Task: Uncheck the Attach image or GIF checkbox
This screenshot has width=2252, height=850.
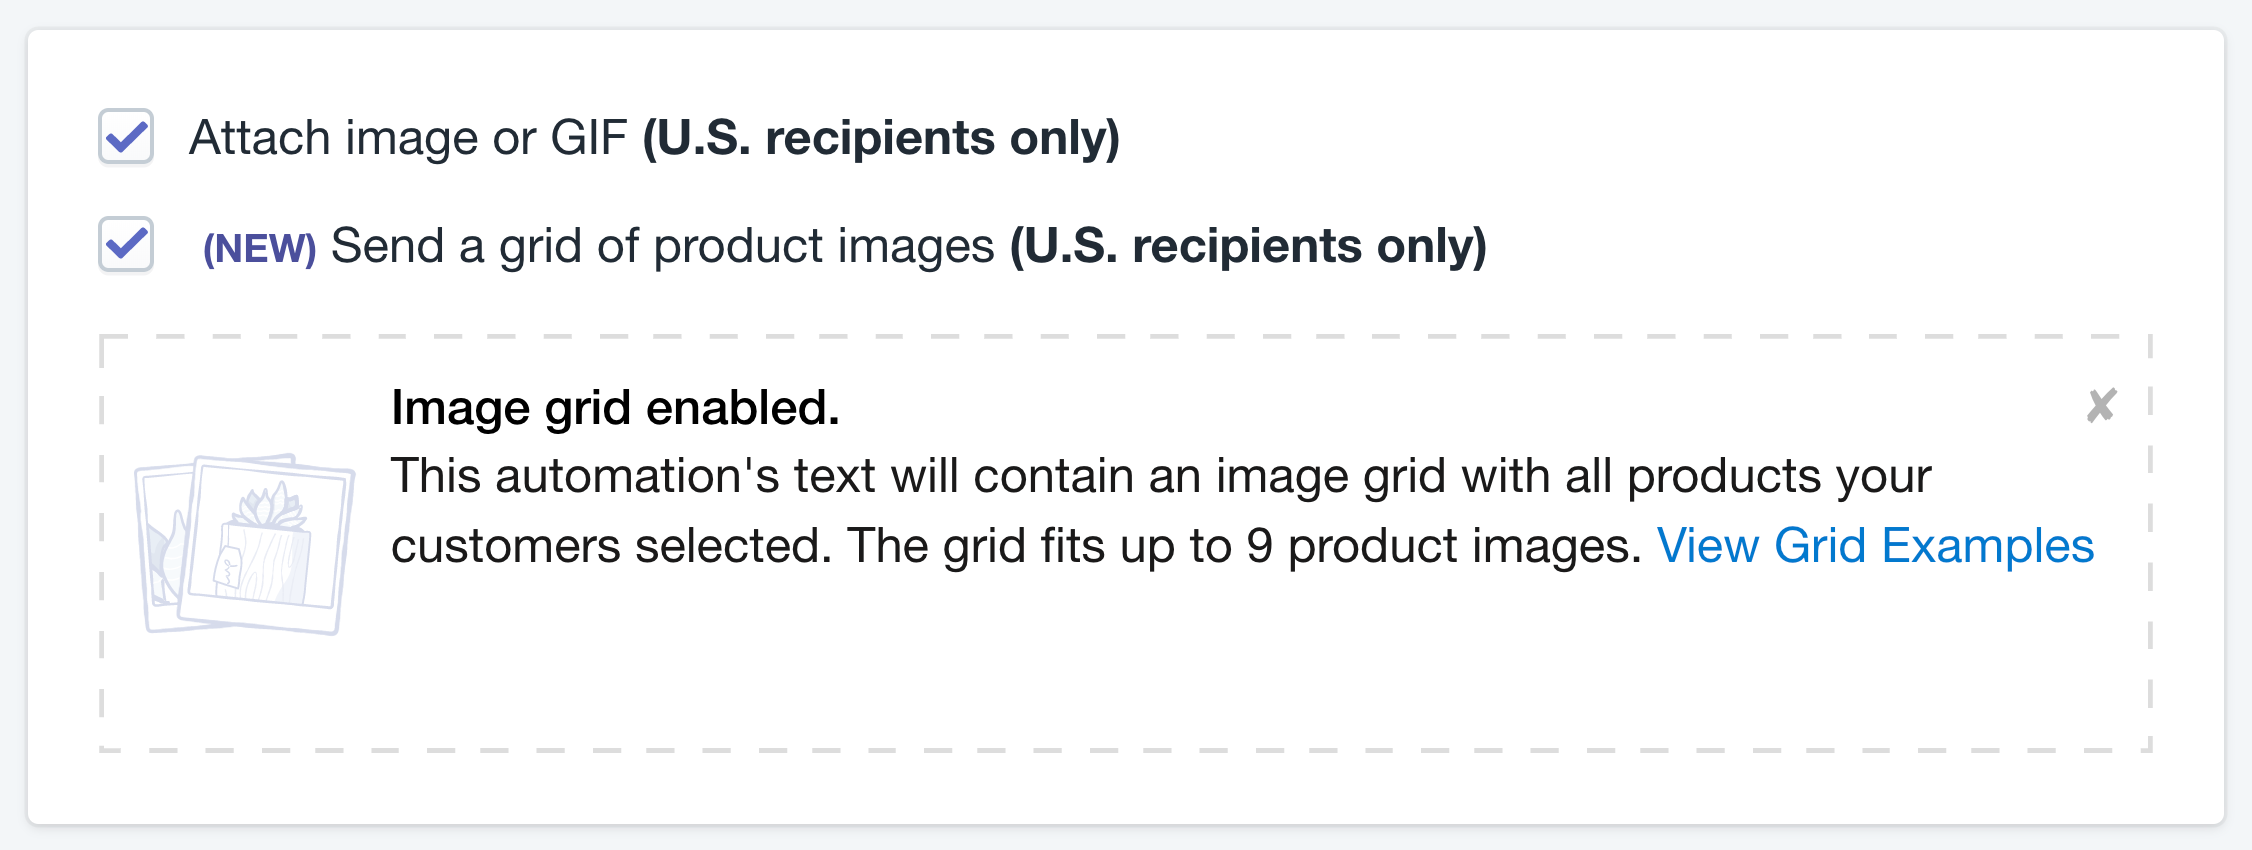Action: click(126, 137)
